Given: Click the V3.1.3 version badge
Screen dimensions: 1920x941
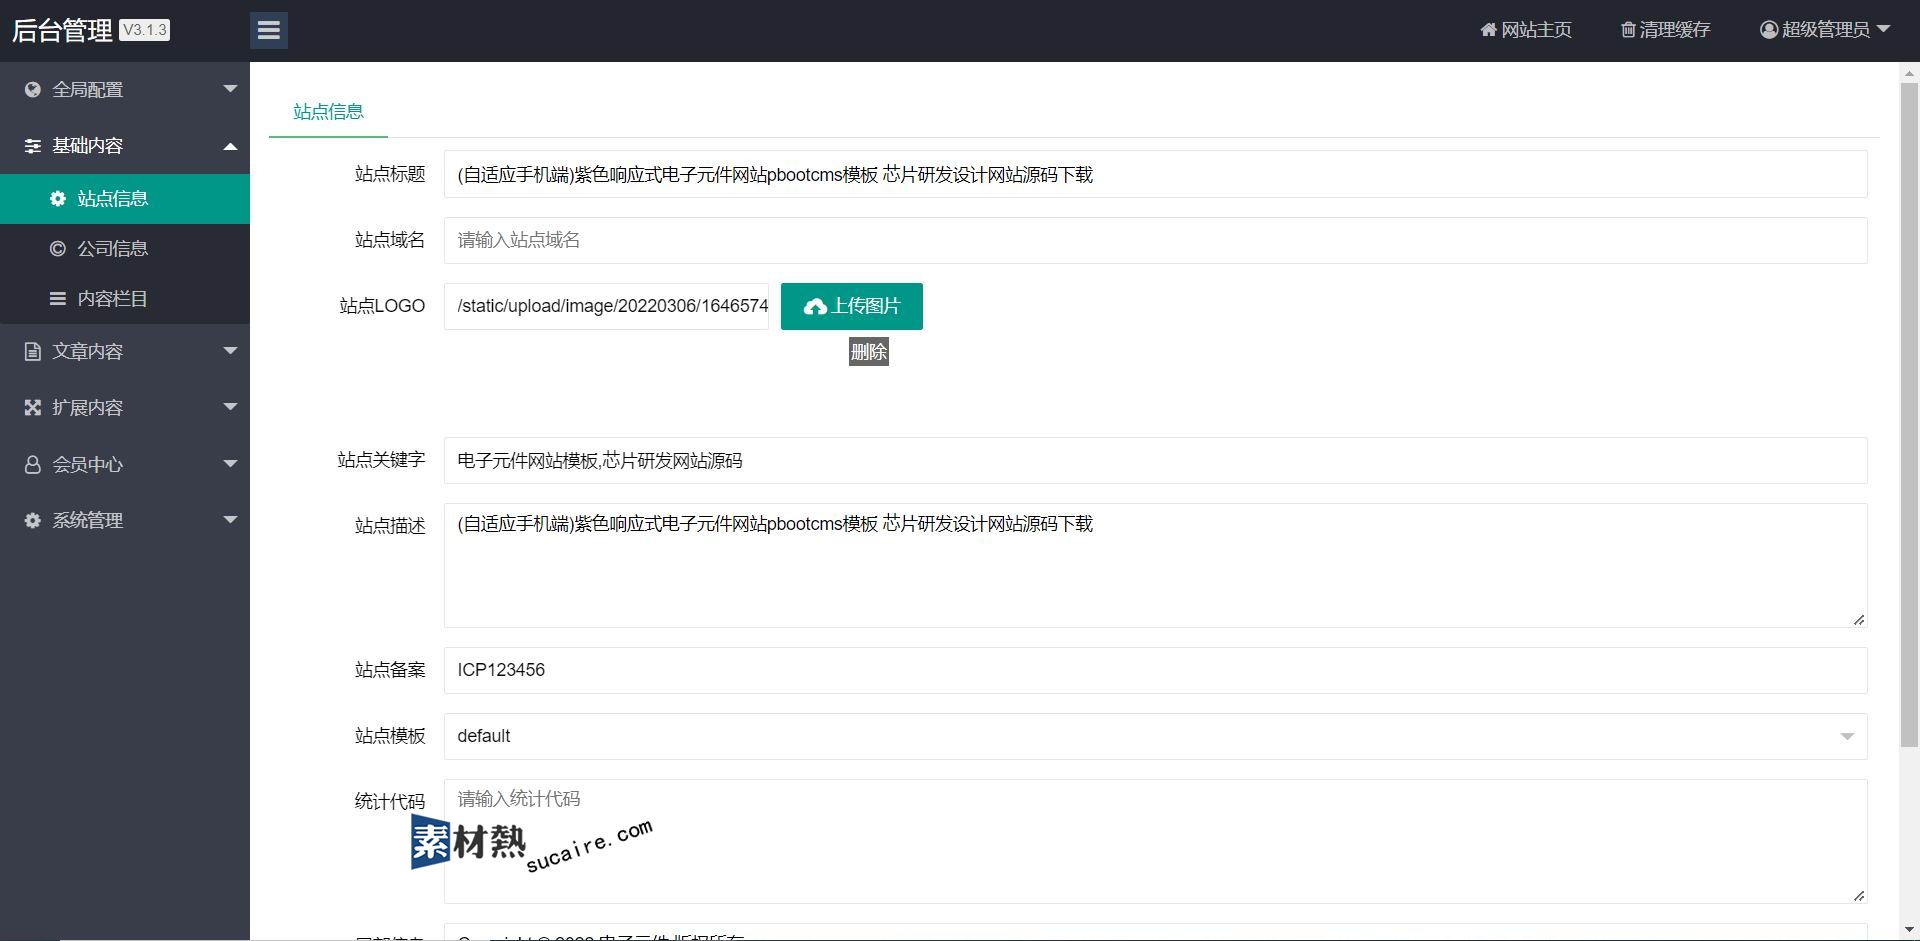Looking at the screenshot, I should (x=145, y=30).
